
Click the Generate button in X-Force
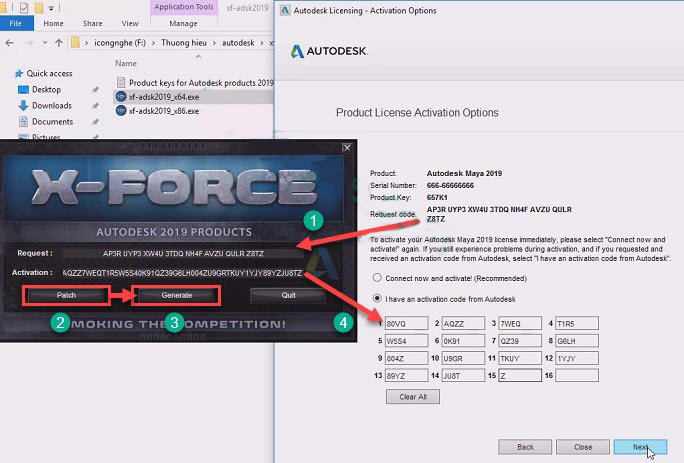pyautogui.click(x=177, y=295)
